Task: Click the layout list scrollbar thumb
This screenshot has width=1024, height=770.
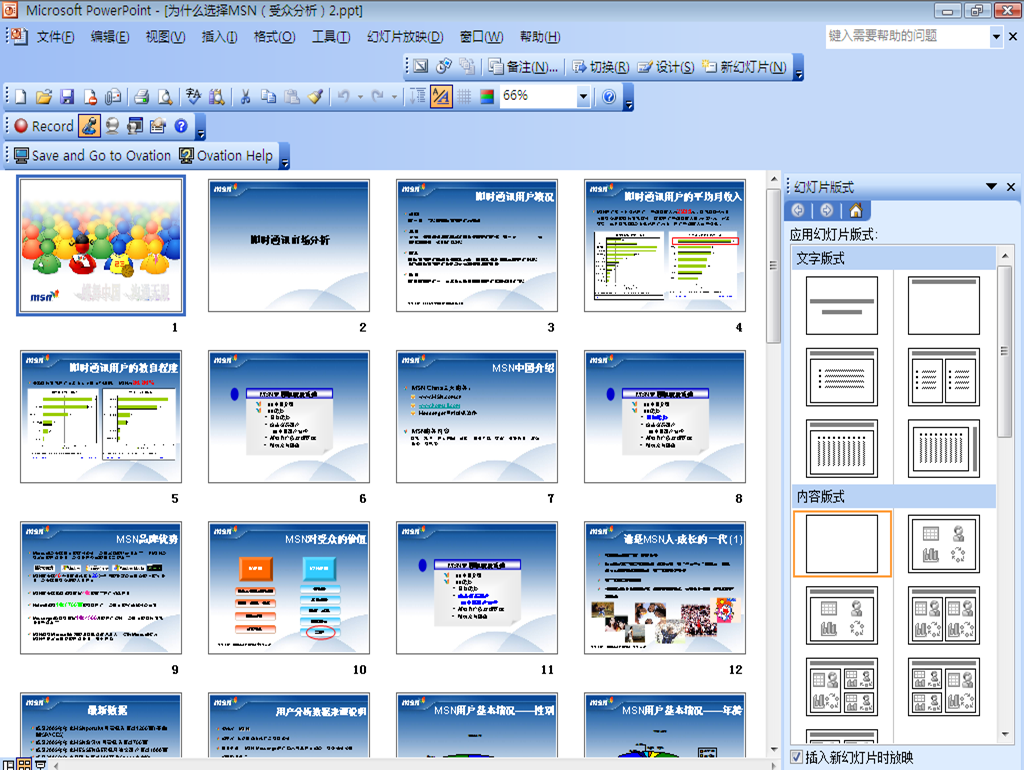Action: (x=1004, y=350)
